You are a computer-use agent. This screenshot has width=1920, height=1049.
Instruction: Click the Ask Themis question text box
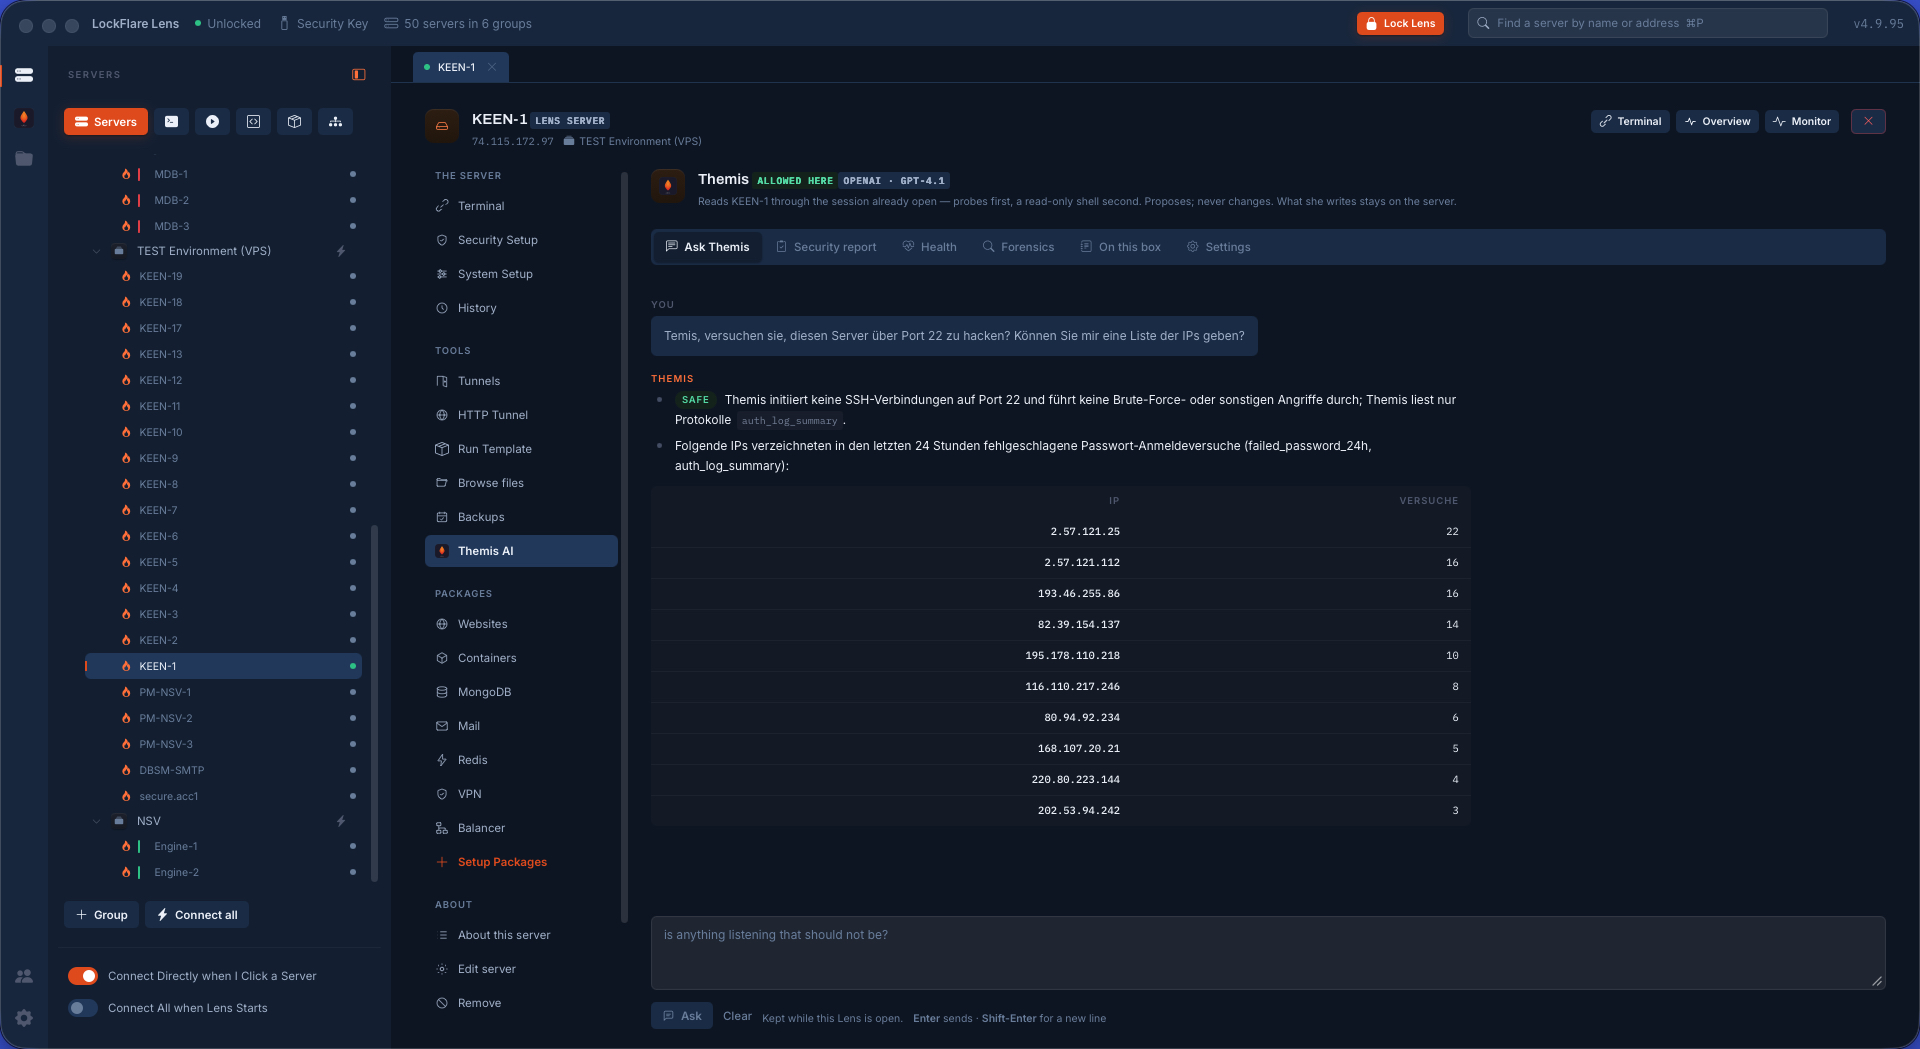click(1268, 953)
